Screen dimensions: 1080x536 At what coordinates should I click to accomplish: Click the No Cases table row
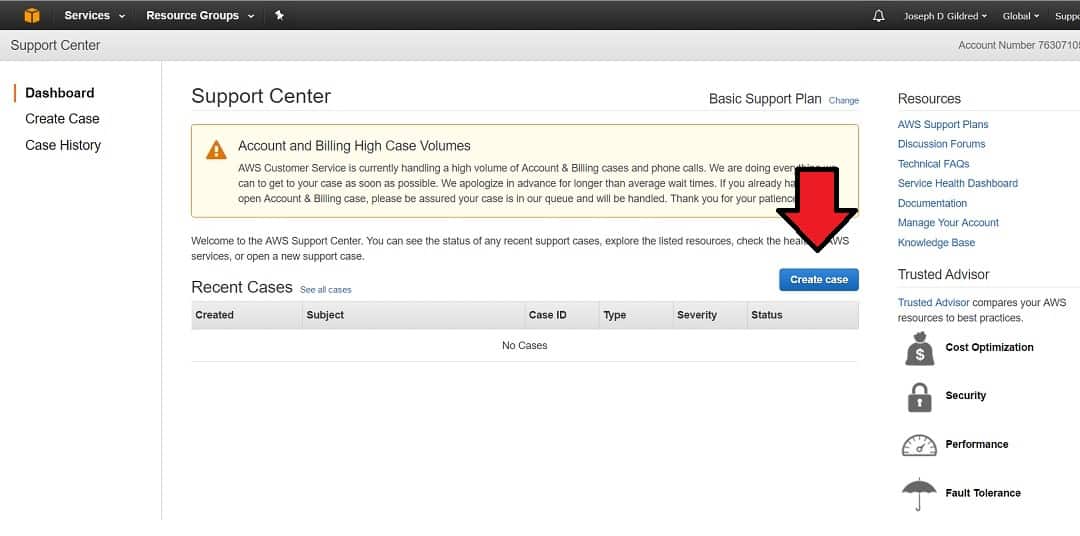(x=525, y=345)
